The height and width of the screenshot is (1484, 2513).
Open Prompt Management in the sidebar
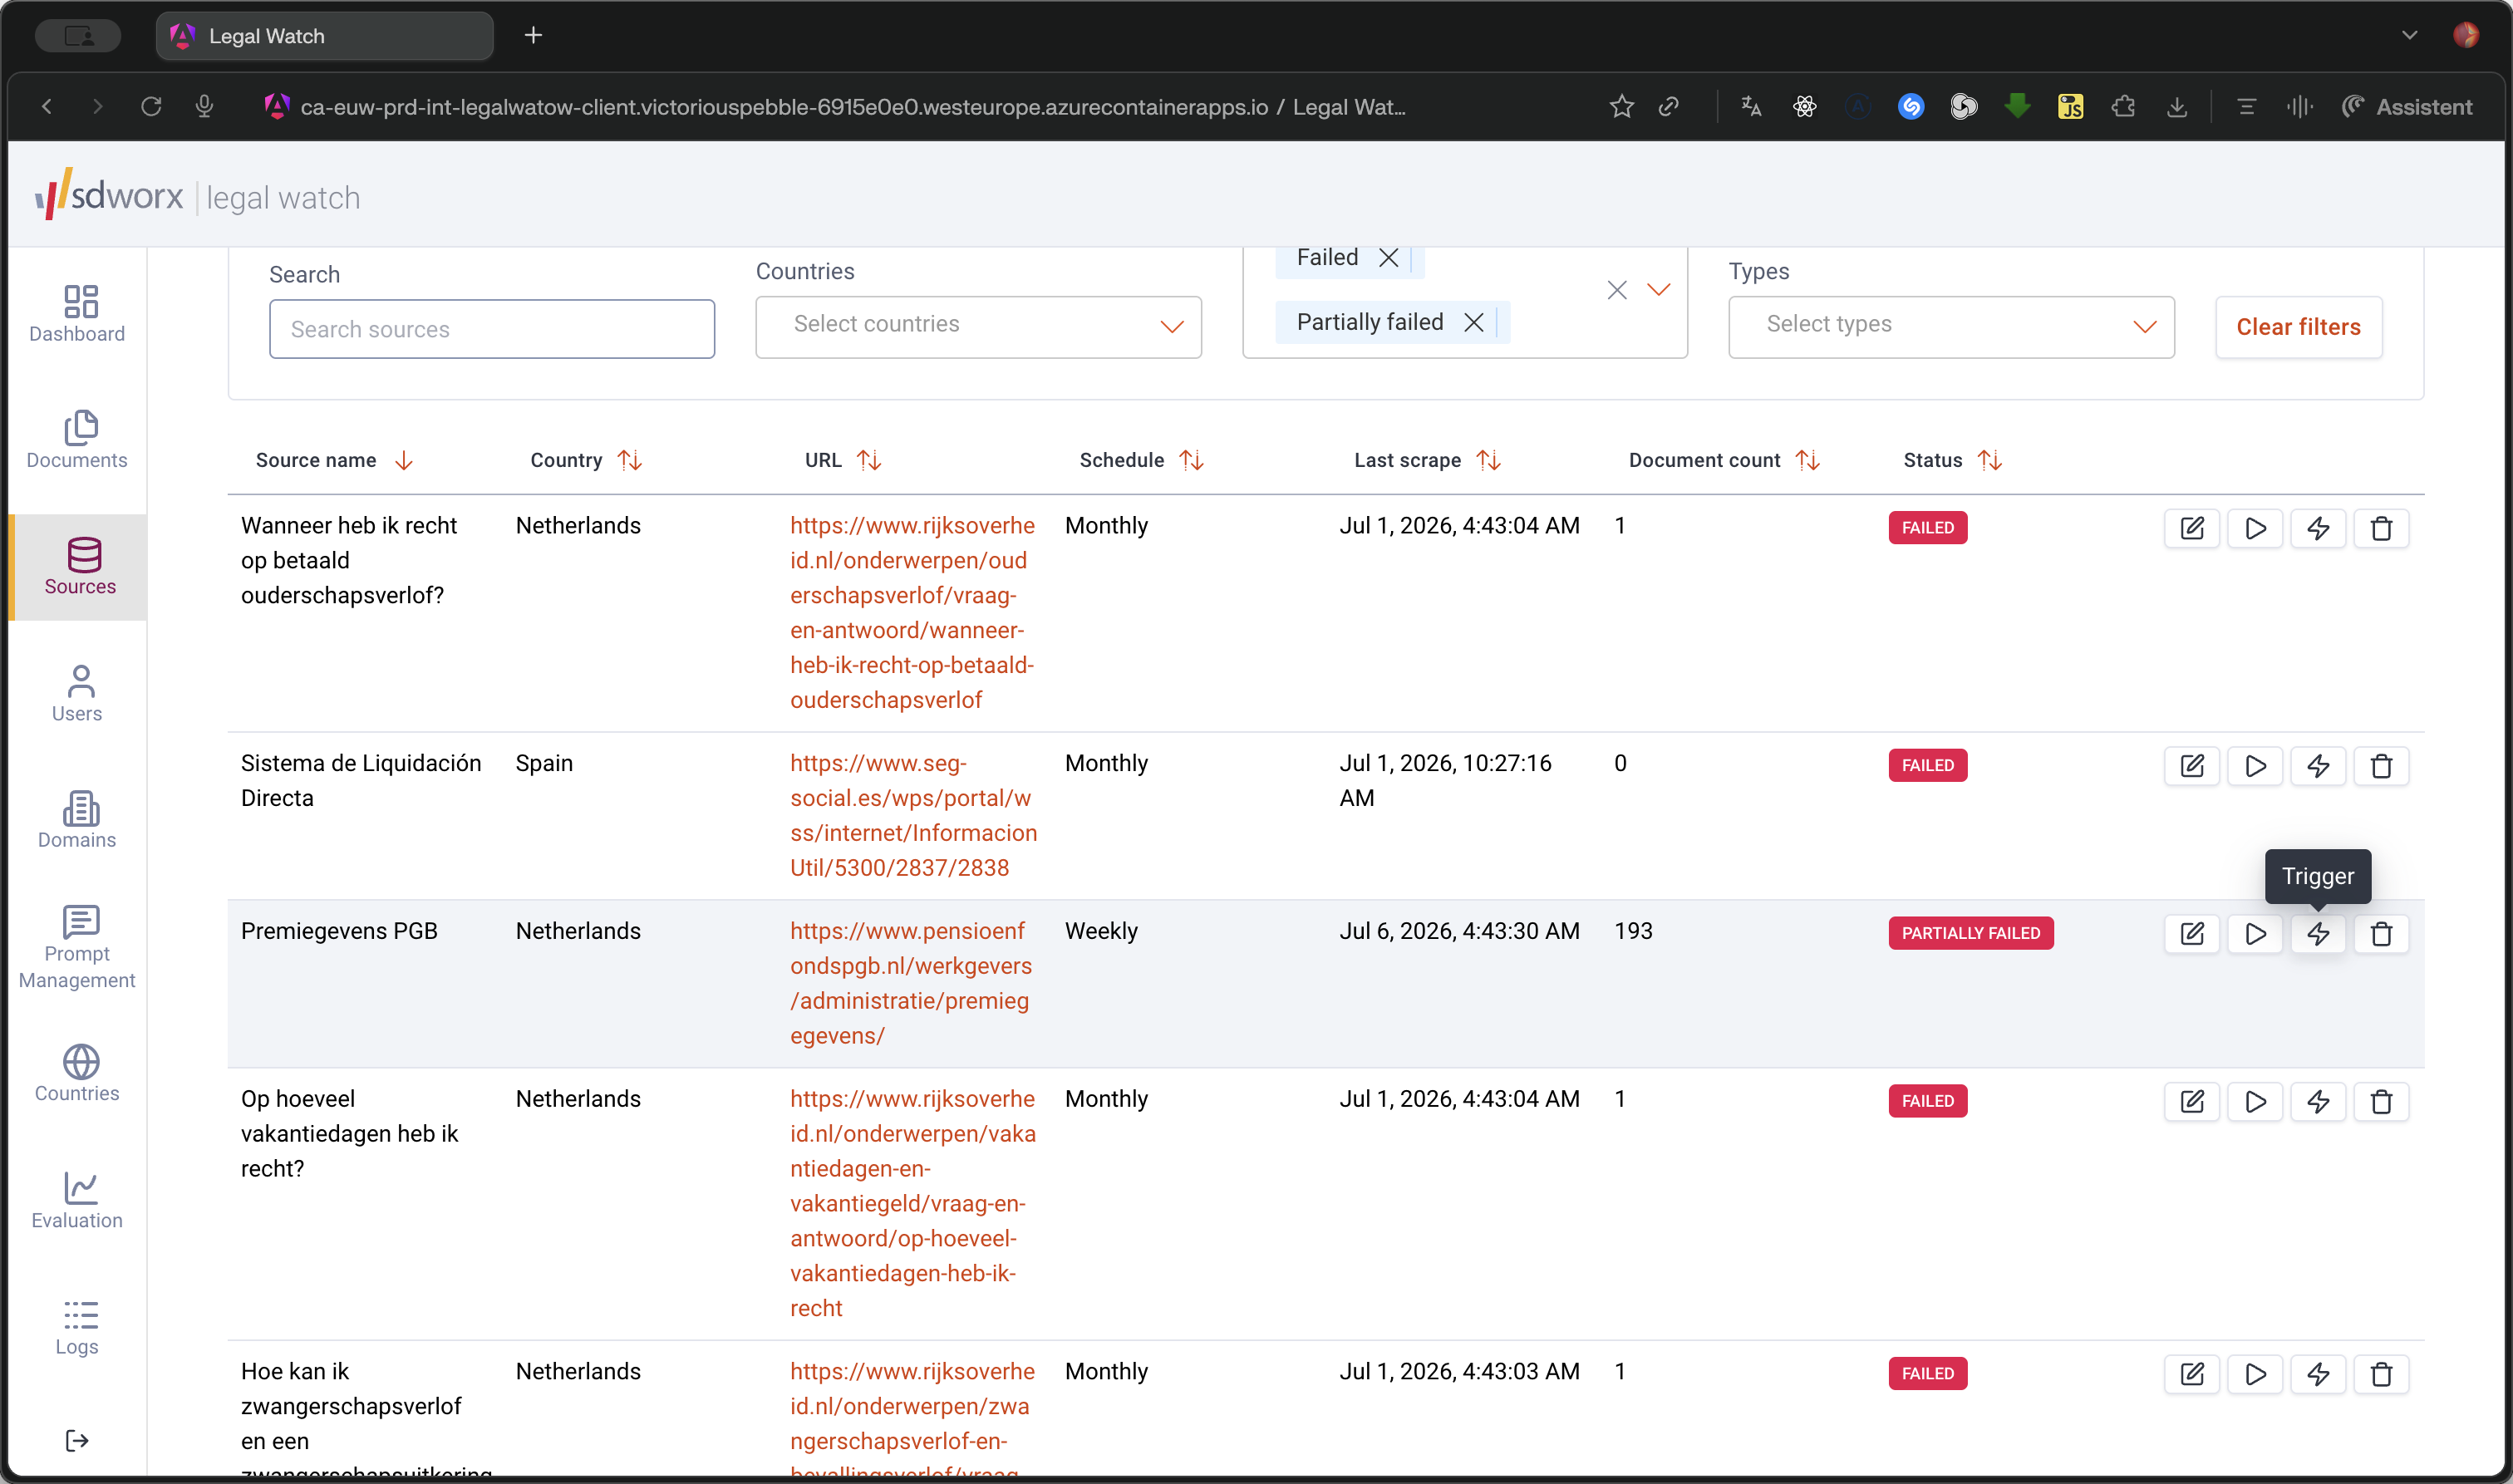coord(77,948)
